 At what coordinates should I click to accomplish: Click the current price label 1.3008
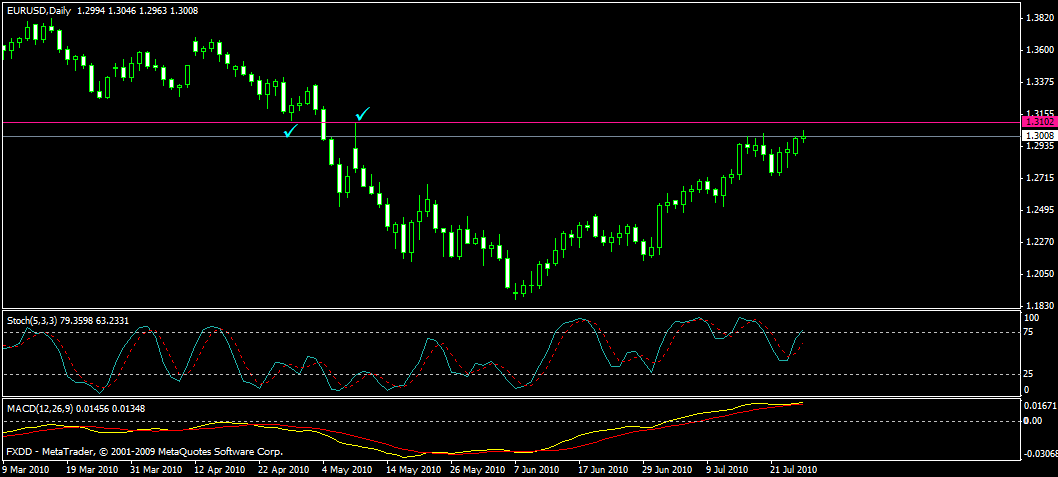tap(1036, 135)
